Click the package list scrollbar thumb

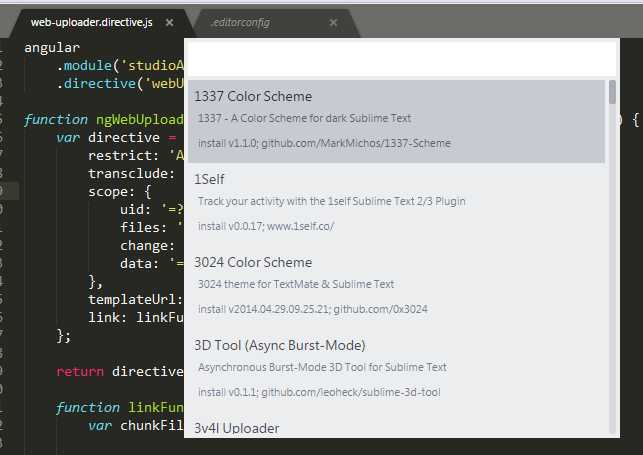[x=612, y=92]
